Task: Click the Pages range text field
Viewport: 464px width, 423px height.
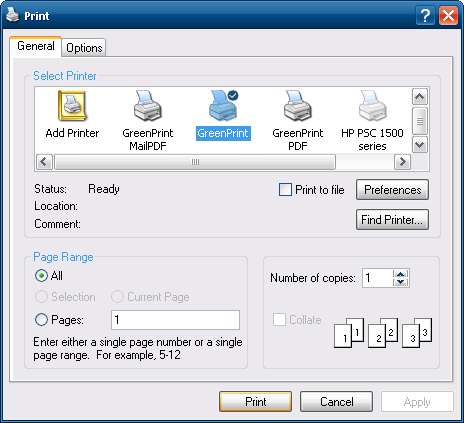Action: 175,320
